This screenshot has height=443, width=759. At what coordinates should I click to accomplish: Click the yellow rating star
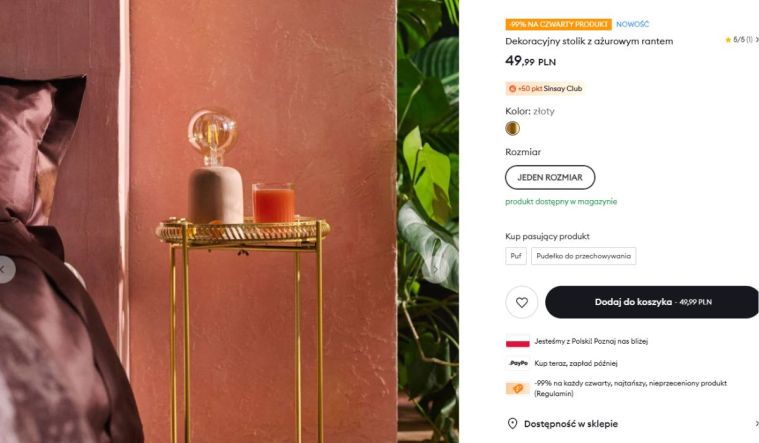728,40
